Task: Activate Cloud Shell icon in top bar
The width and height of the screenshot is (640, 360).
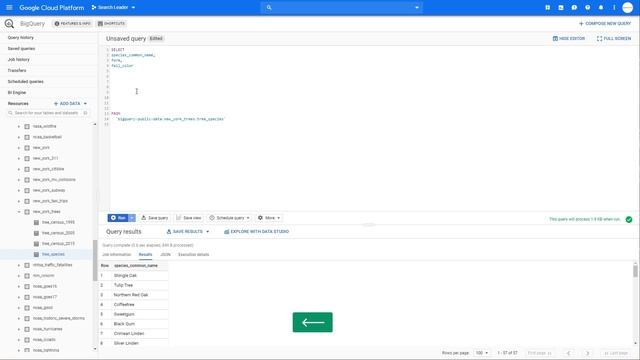Action: click(x=561, y=7)
